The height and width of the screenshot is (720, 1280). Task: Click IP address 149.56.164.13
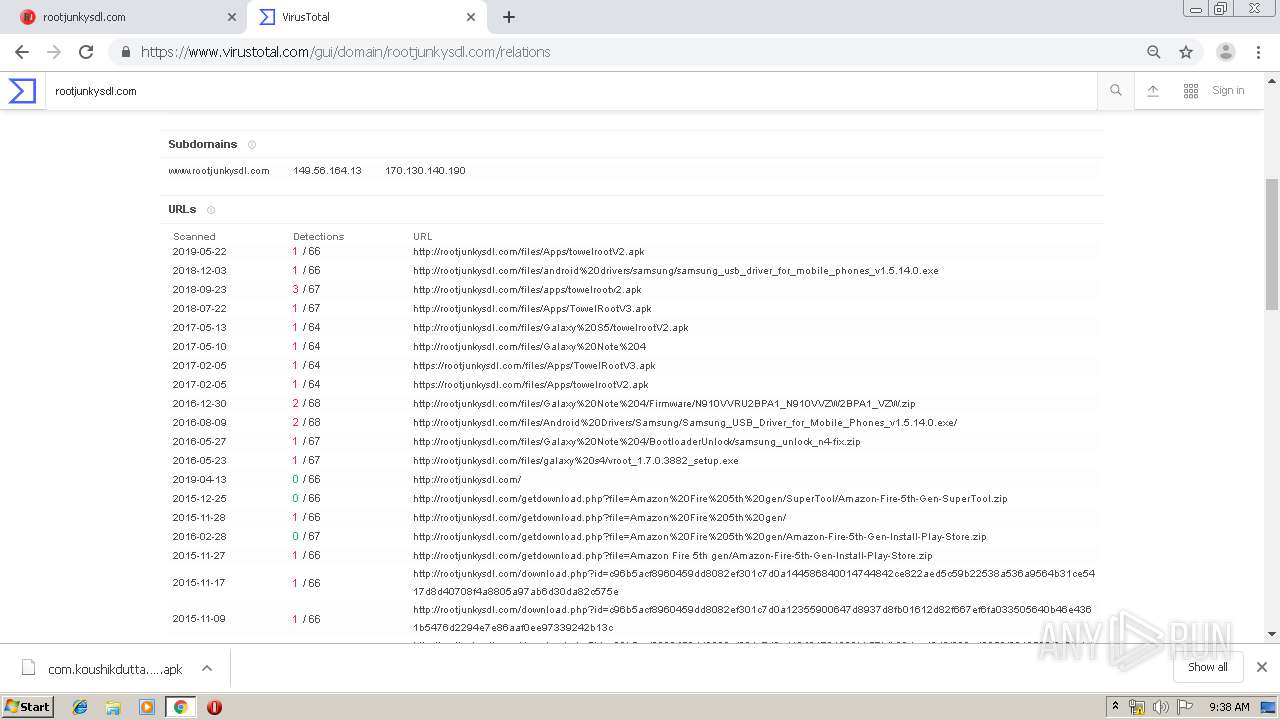coord(327,171)
